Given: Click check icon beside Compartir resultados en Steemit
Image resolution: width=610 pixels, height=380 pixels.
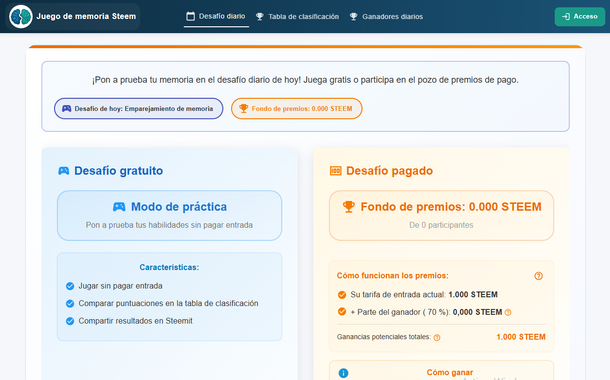Looking at the screenshot, I should coord(70,321).
